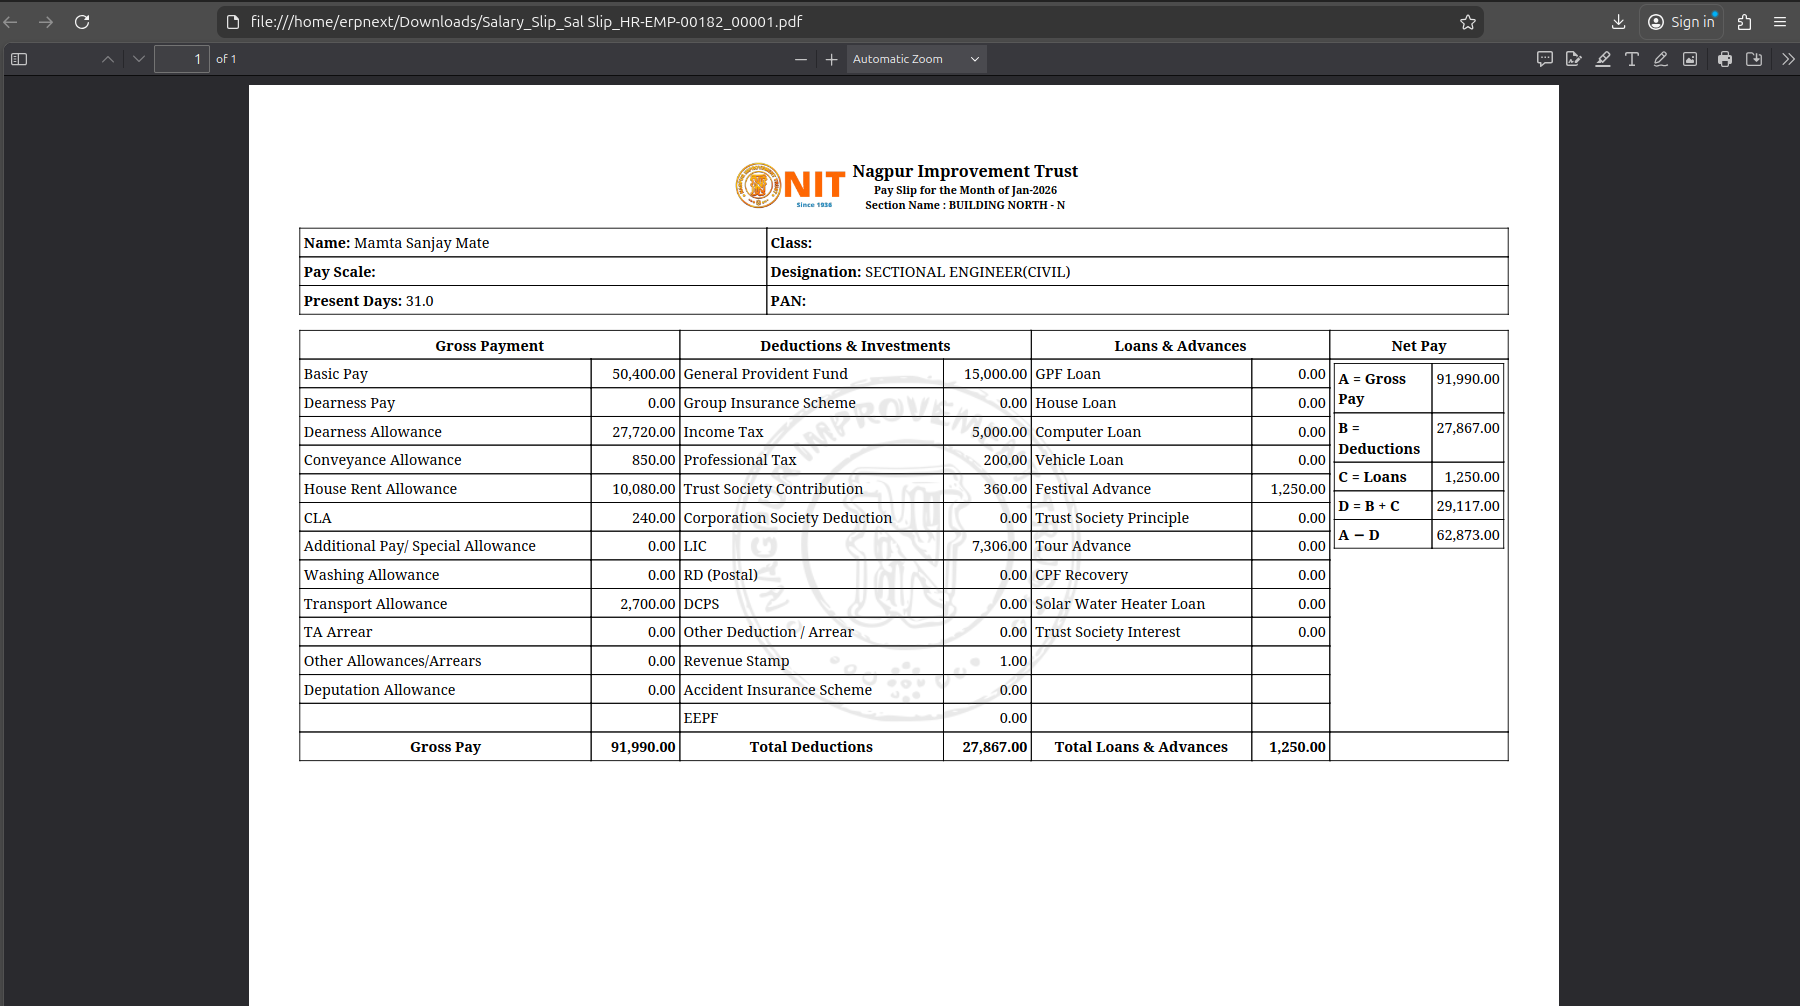
Task: Go to previous page arrow
Action: coord(108,59)
